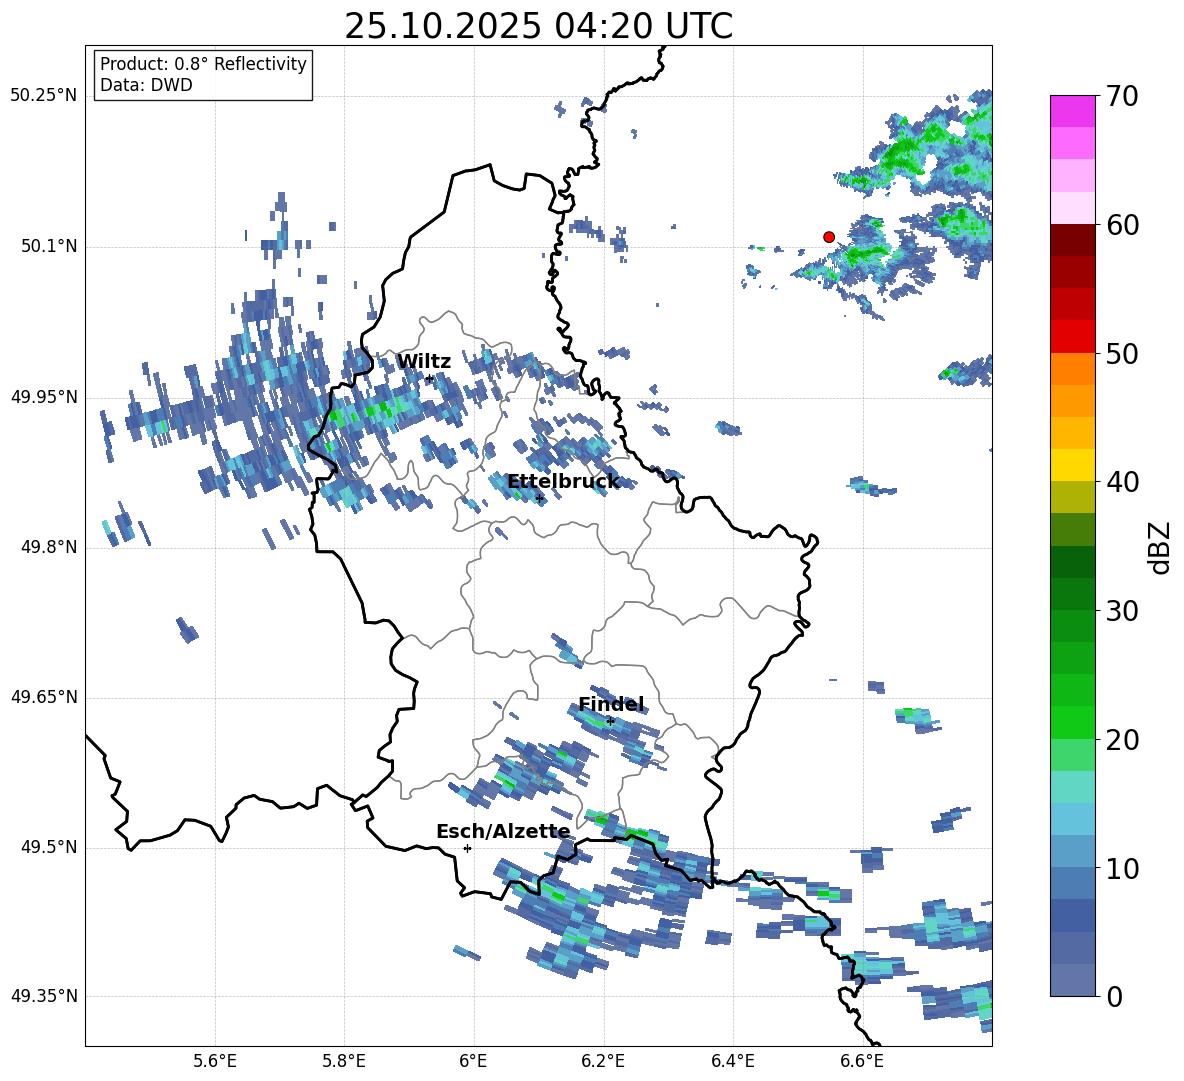Viewport: 1184px width, 1081px height.
Task: Click the Esch/Alzette city label
Action: click(503, 832)
